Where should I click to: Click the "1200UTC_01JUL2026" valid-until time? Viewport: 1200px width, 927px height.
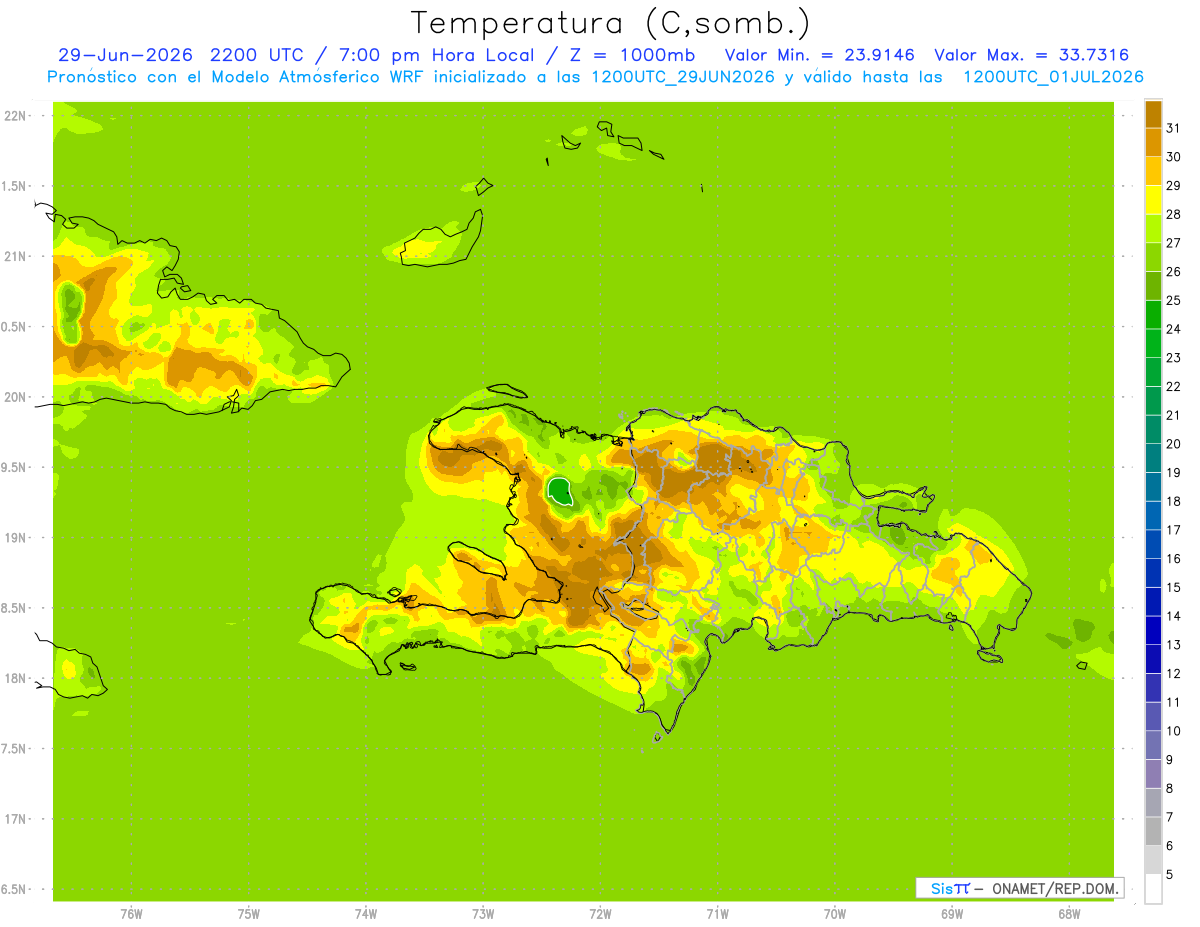[1054, 77]
